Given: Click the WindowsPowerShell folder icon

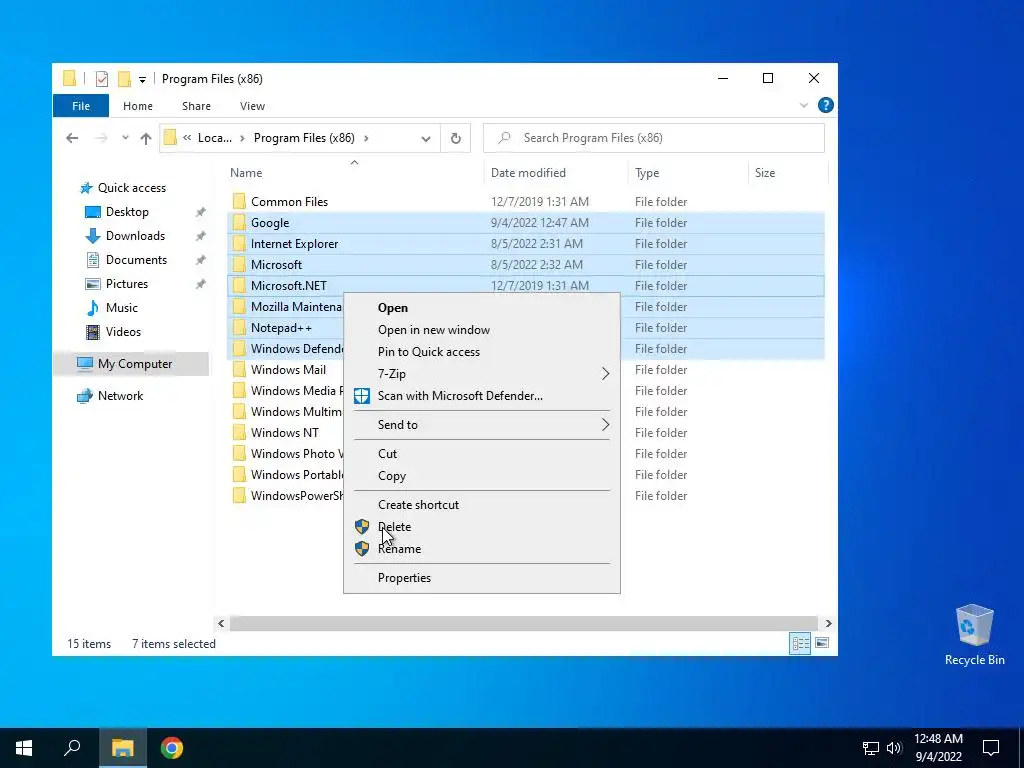Looking at the screenshot, I should [240, 495].
